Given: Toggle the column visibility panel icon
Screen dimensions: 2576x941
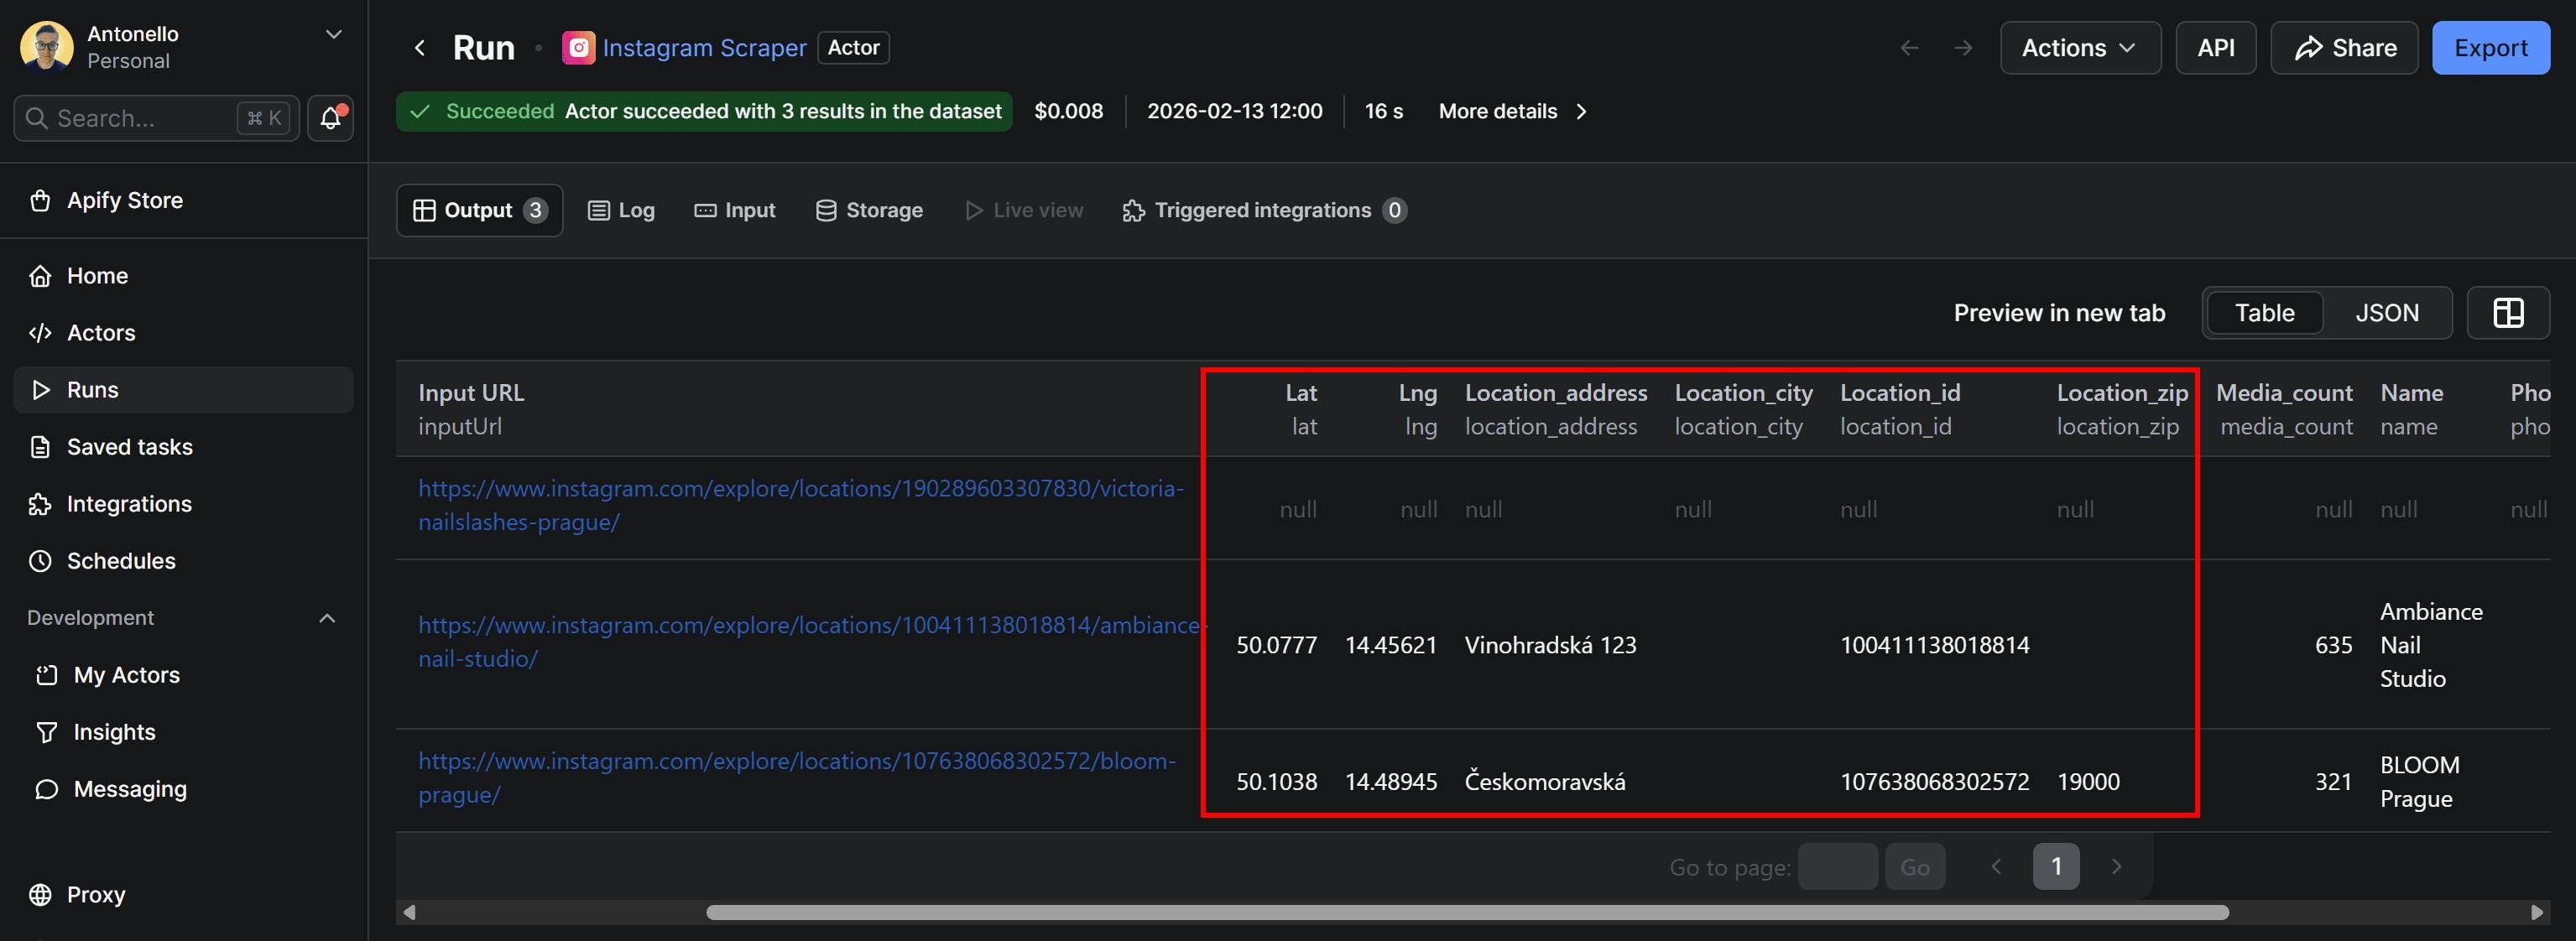Looking at the screenshot, I should pos(2508,312).
